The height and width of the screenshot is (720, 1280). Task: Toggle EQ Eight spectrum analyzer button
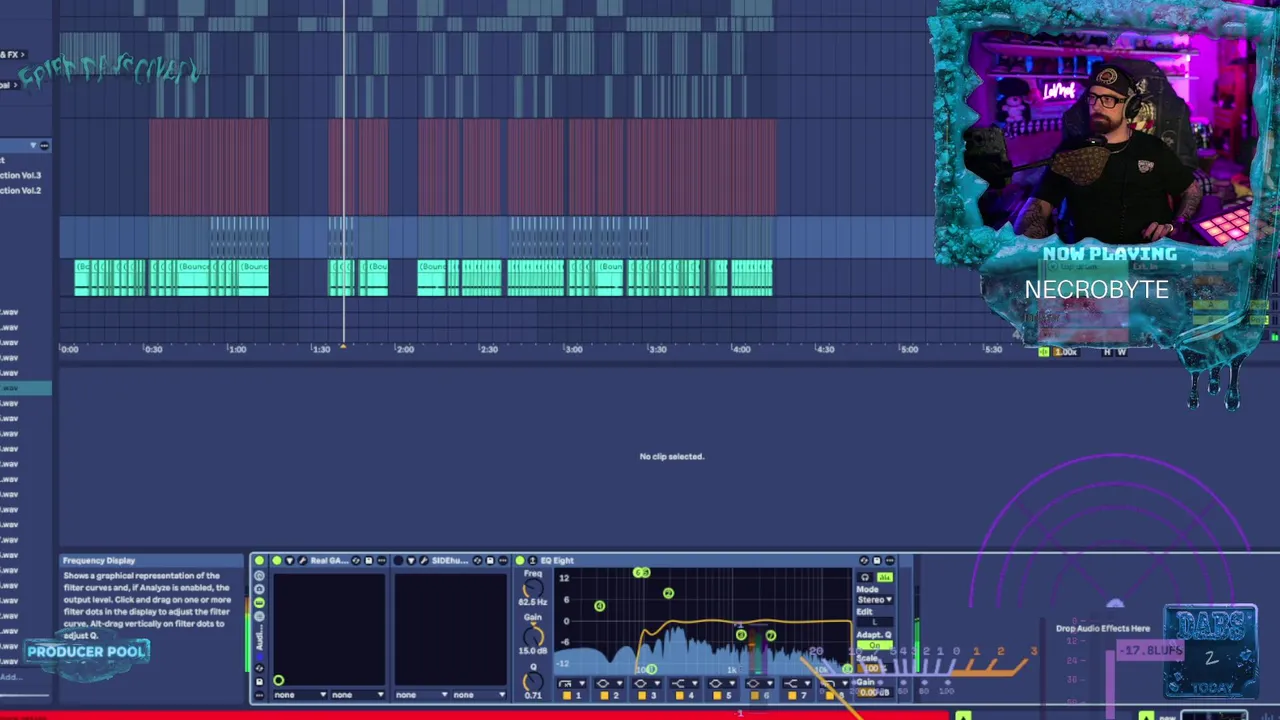tap(885, 577)
